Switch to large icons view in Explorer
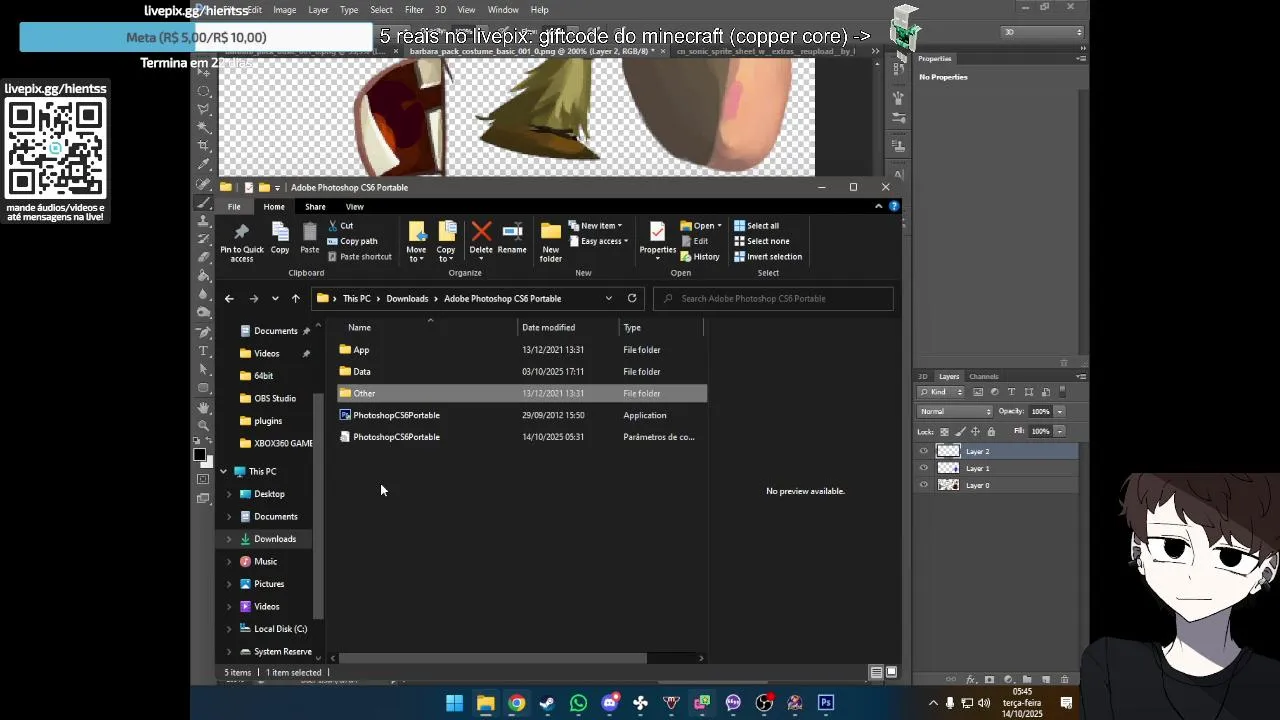 (x=891, y=672)
